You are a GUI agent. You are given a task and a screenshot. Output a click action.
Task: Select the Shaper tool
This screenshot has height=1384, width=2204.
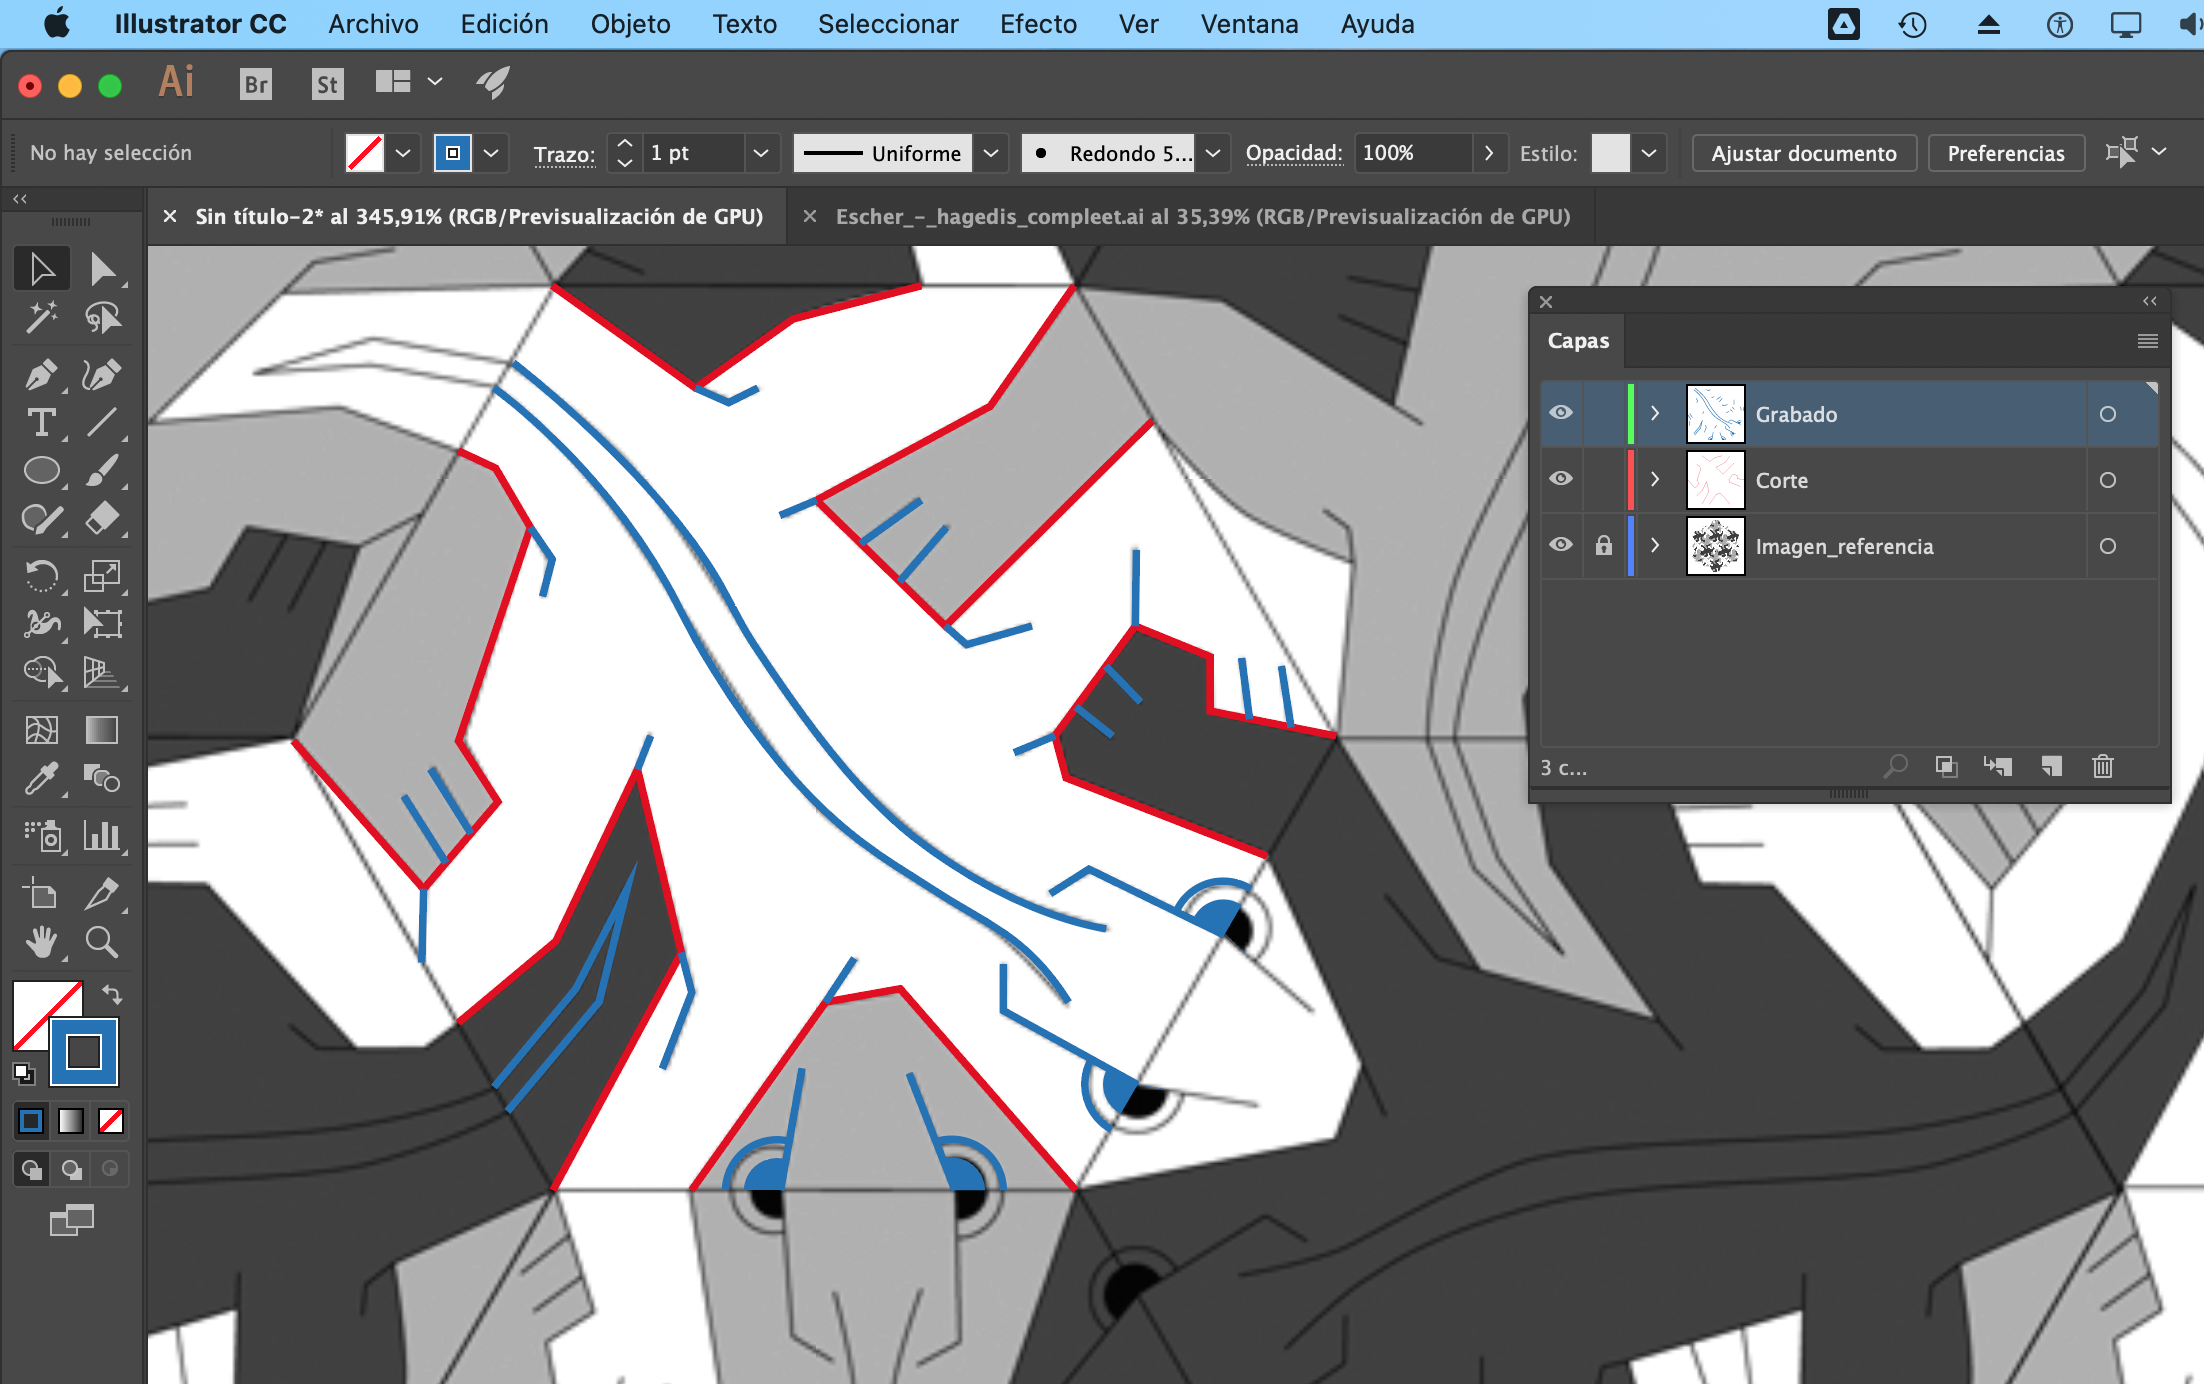click(x=42, y=519)
